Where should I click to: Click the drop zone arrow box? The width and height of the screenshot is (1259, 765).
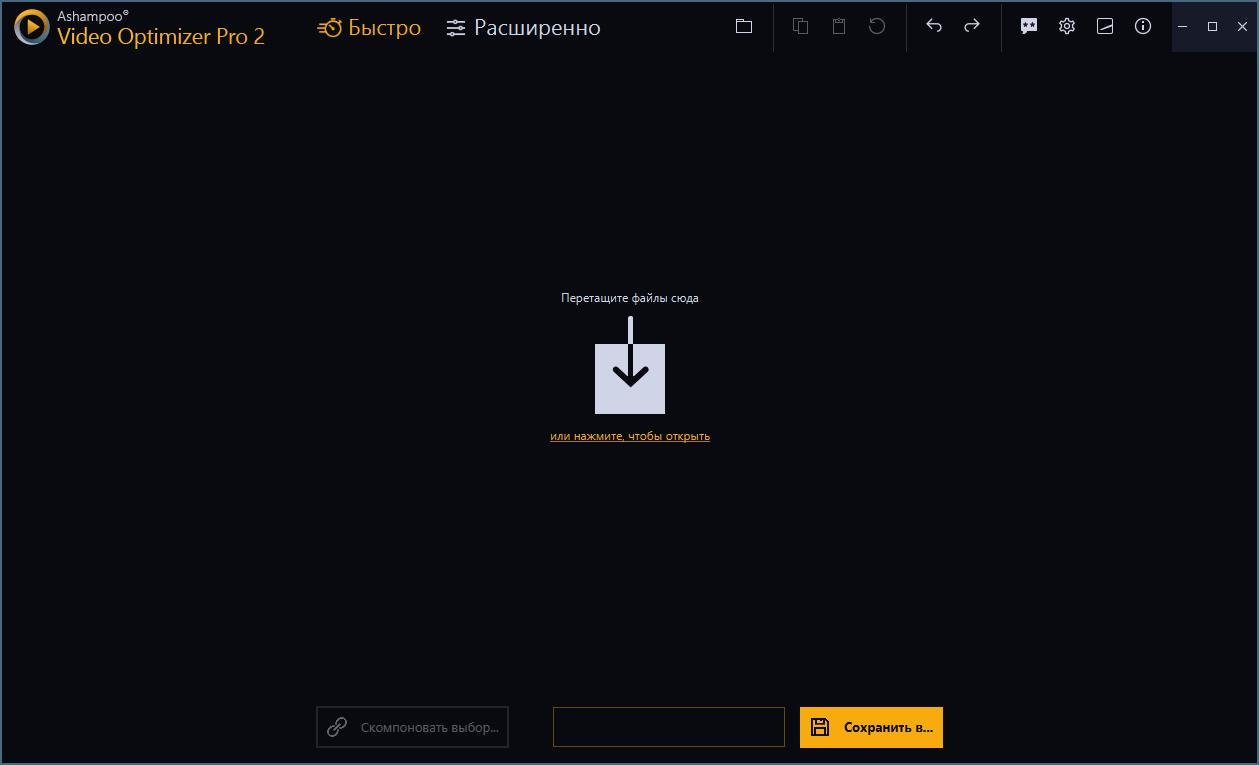pos(630,378)
